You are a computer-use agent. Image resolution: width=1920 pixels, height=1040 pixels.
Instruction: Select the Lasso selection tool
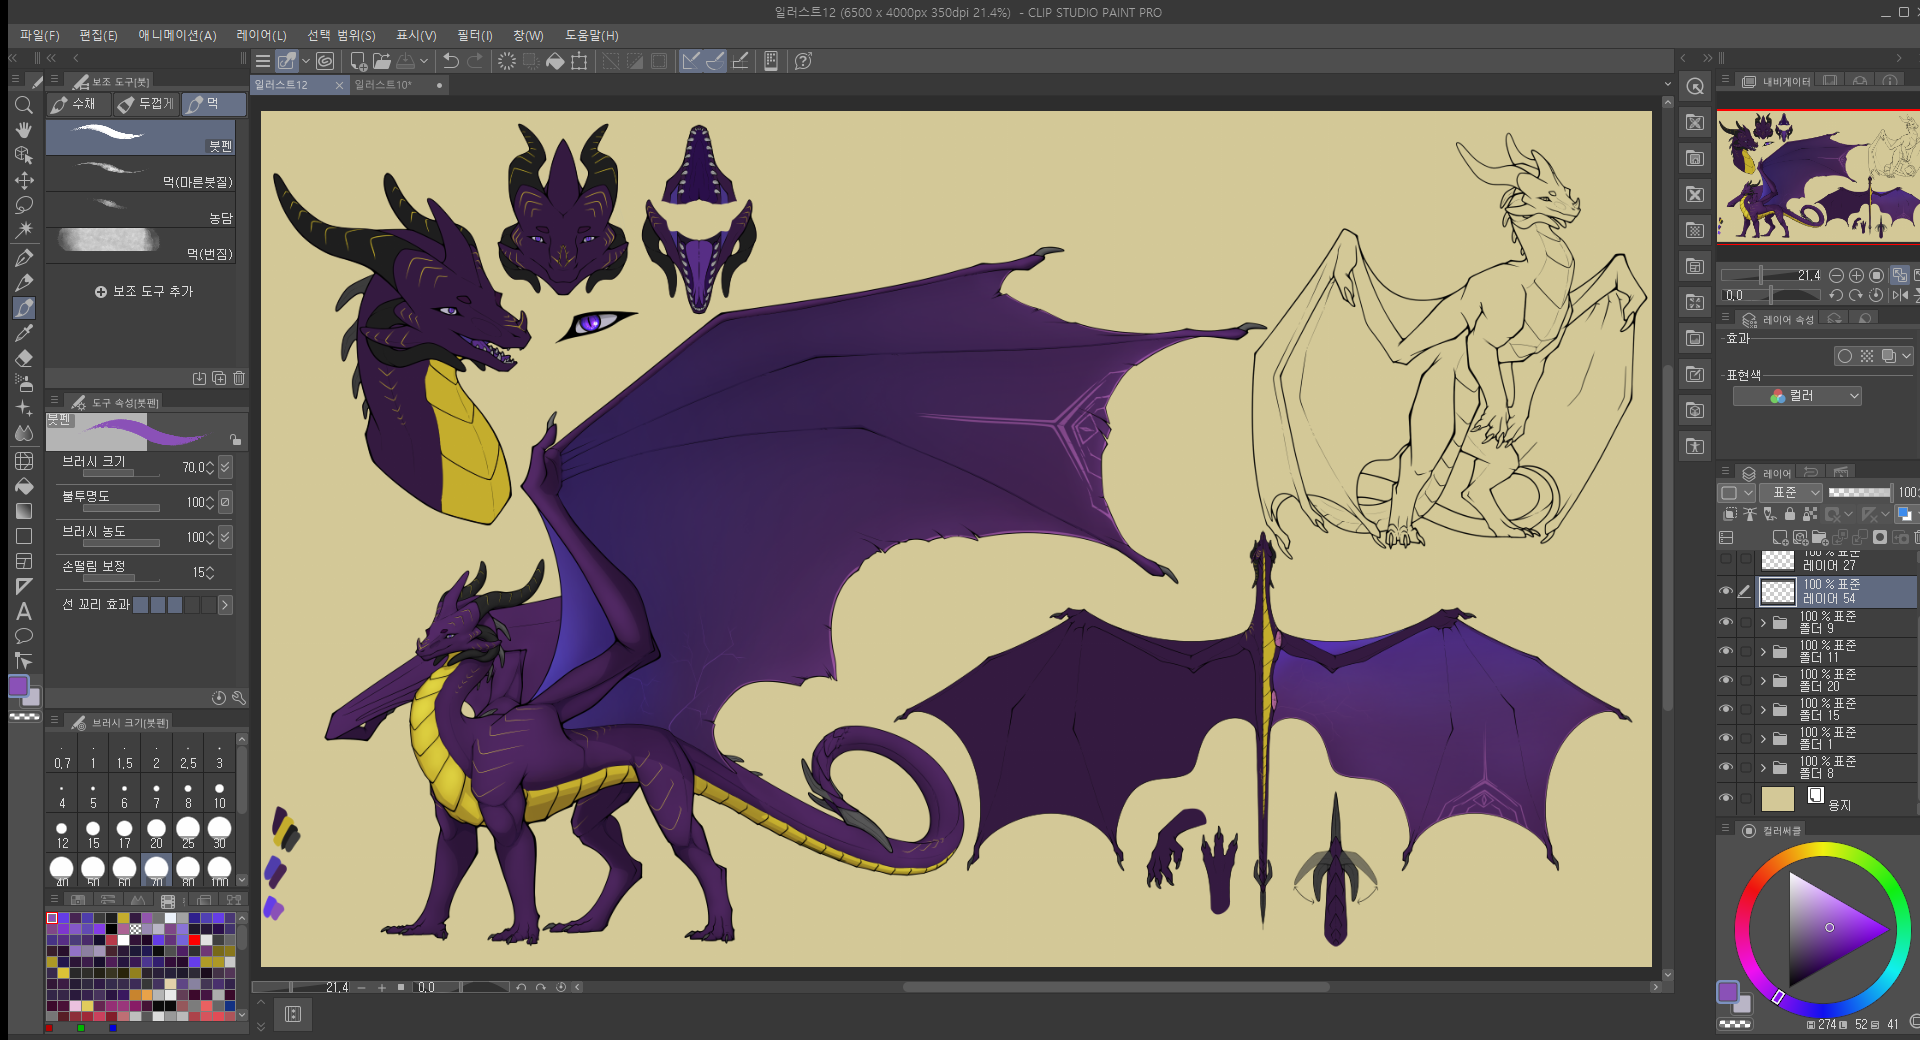coord(24,205)
